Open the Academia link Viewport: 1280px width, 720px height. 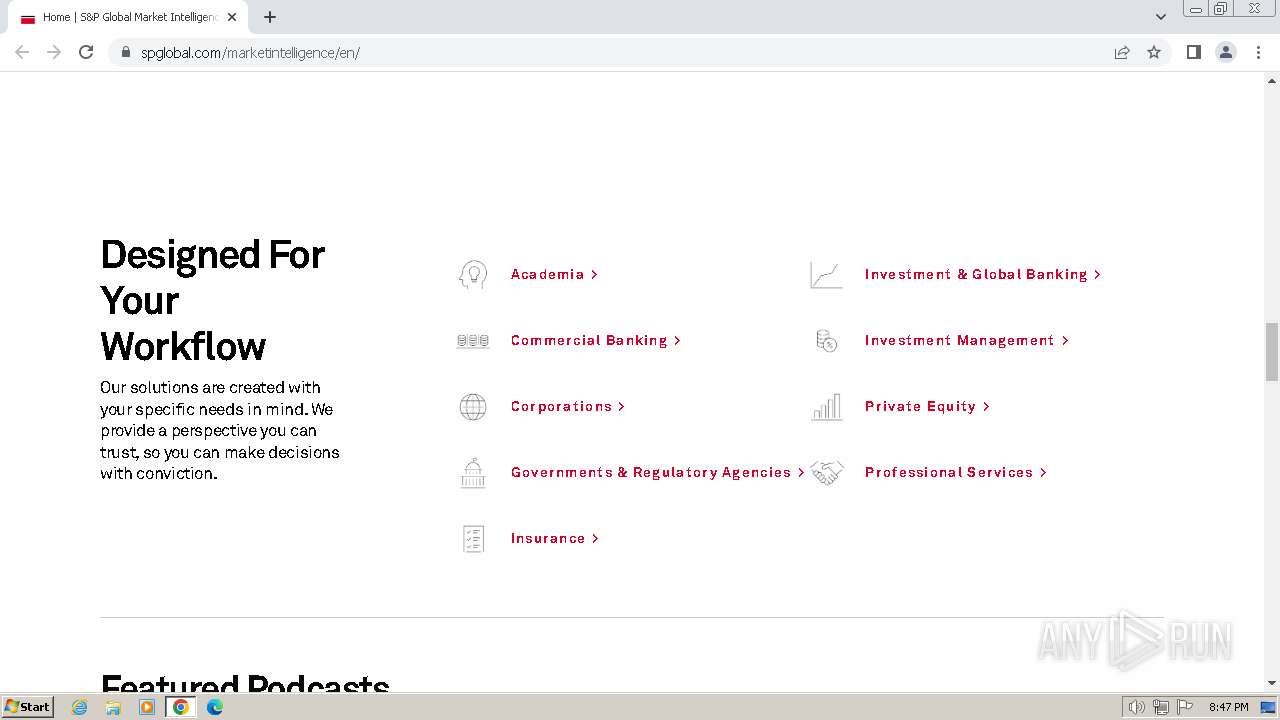click(554, 275)
